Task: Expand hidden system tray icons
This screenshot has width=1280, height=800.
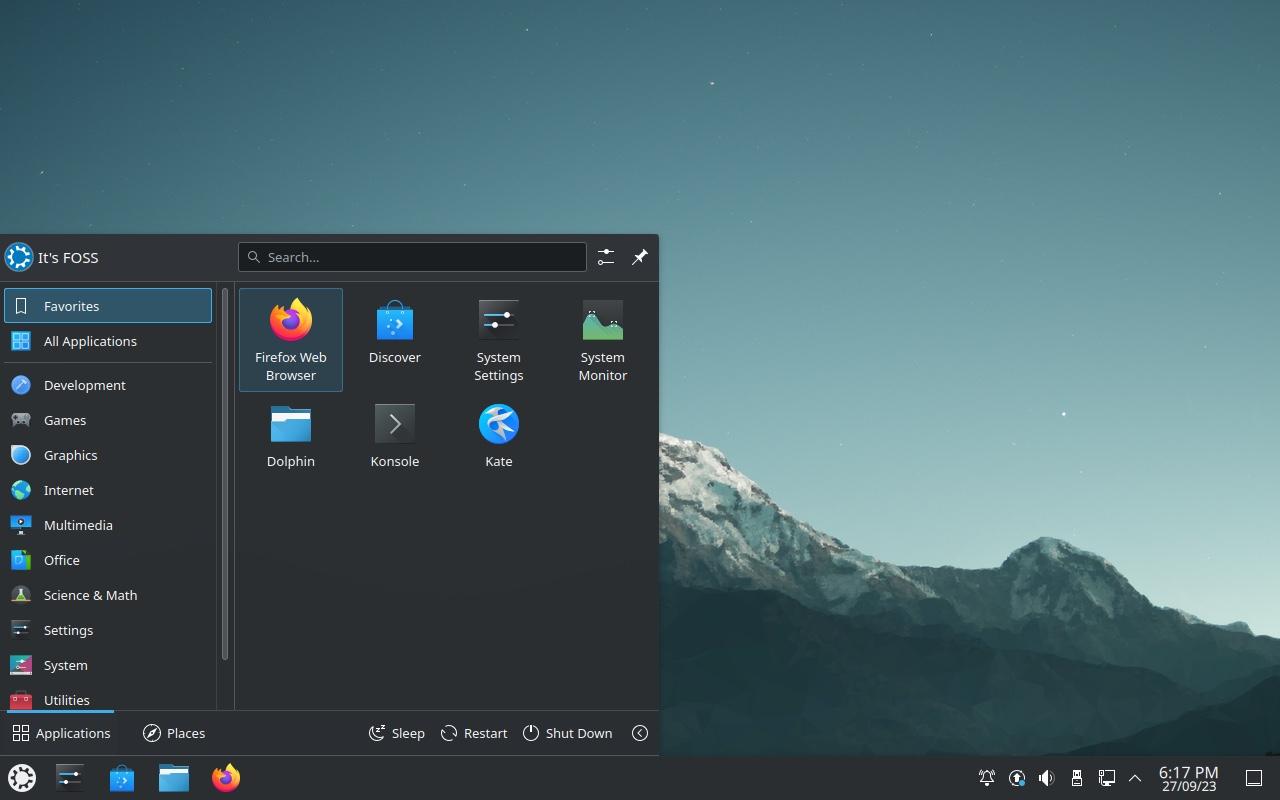Action: coord(1135,777)
